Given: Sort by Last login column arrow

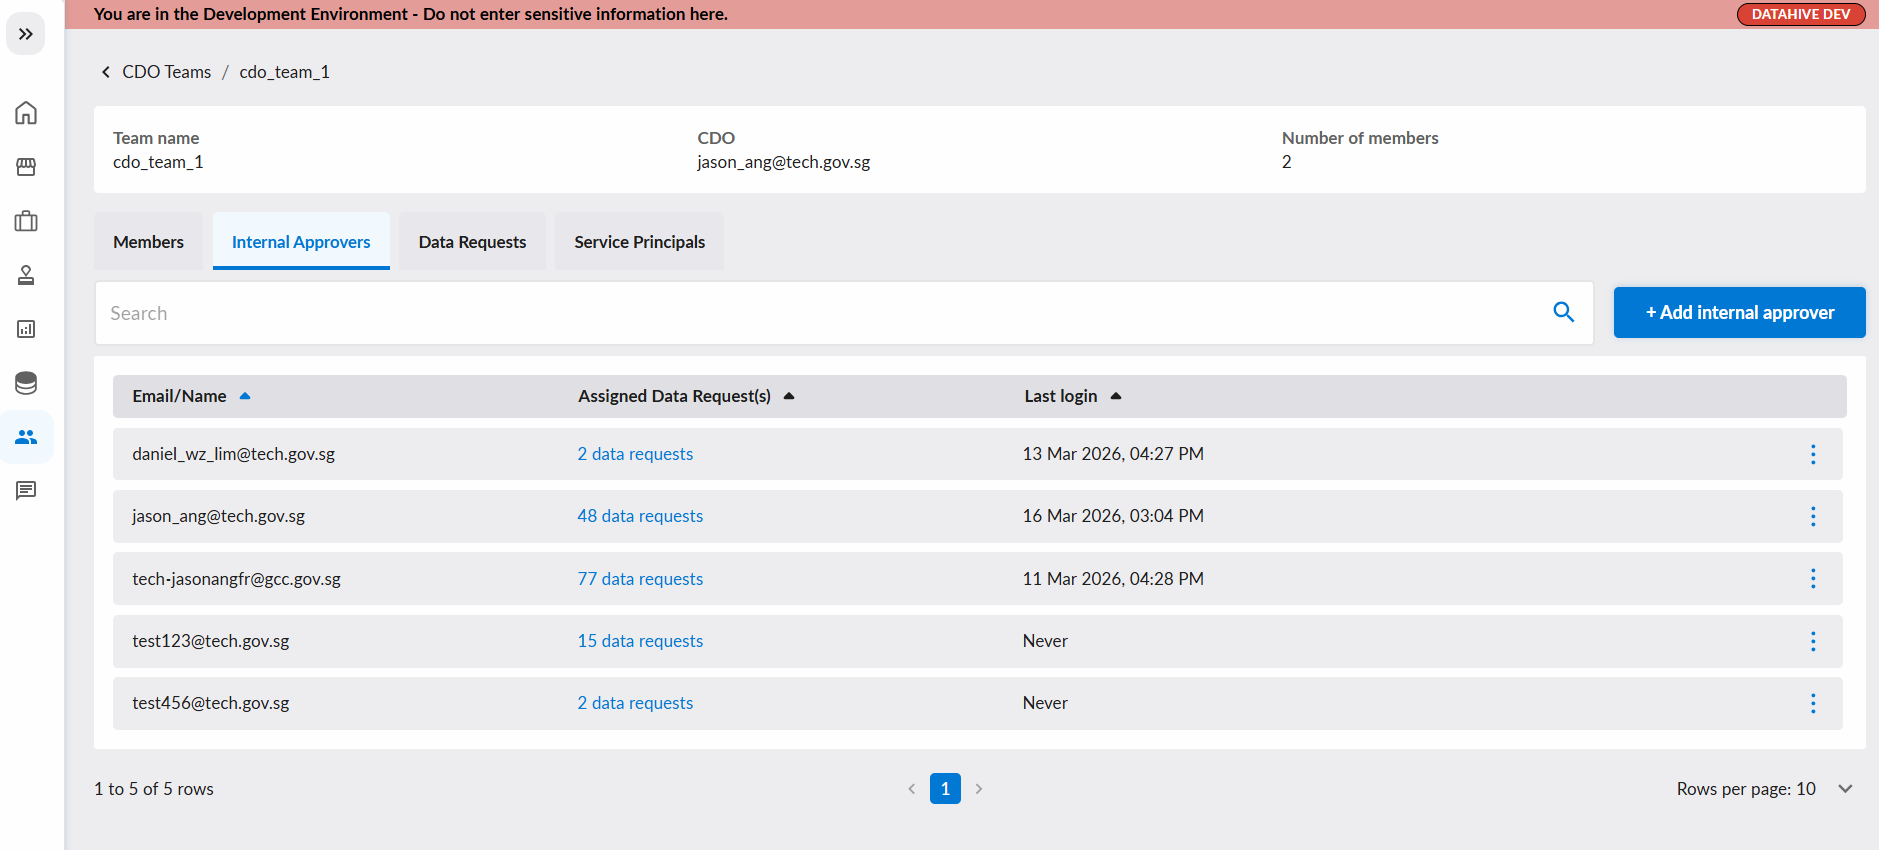Looking at the screenshot, I should [1116, 396].
